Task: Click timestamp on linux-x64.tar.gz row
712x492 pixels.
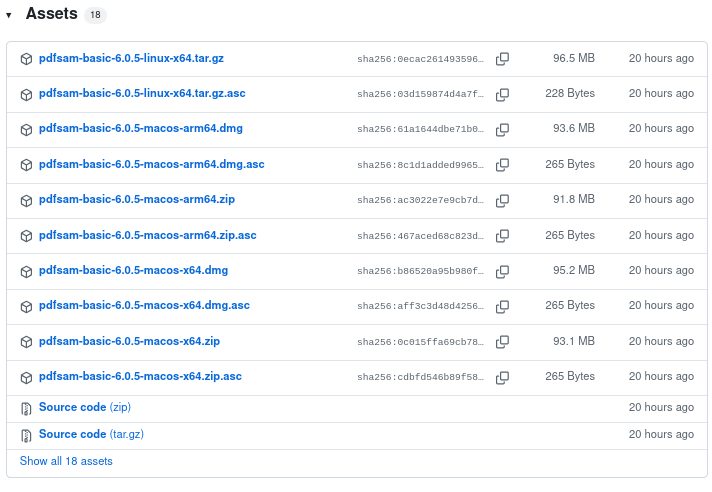Action: tap(661, 58)
